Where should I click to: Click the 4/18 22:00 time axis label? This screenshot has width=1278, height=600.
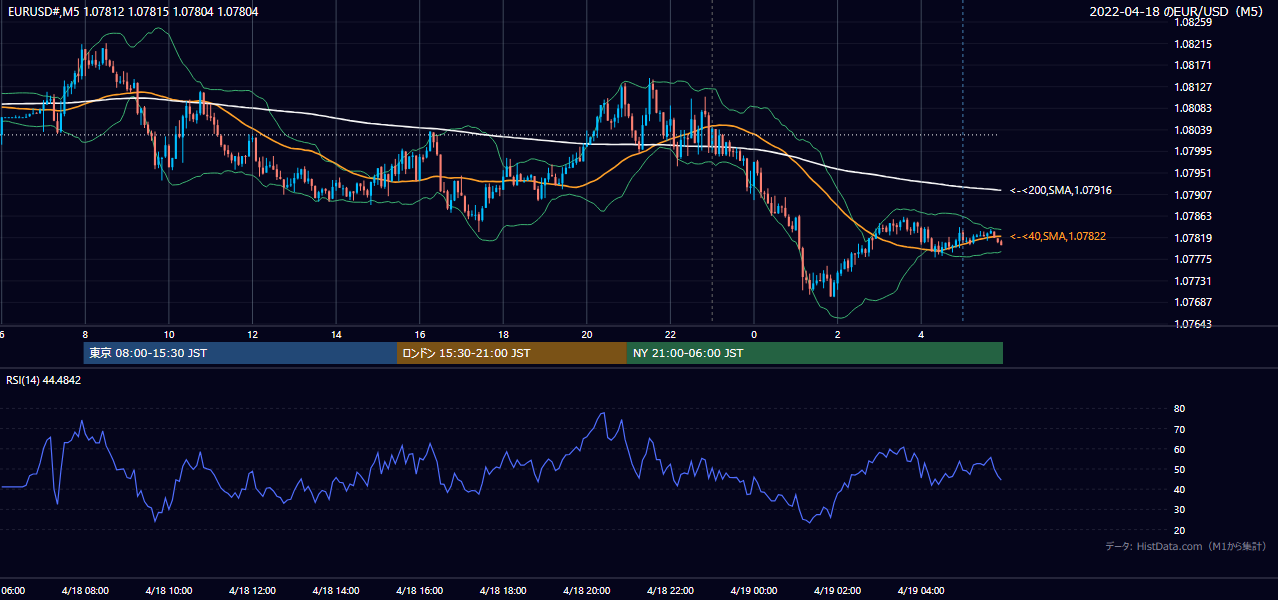tap(670, 591)
